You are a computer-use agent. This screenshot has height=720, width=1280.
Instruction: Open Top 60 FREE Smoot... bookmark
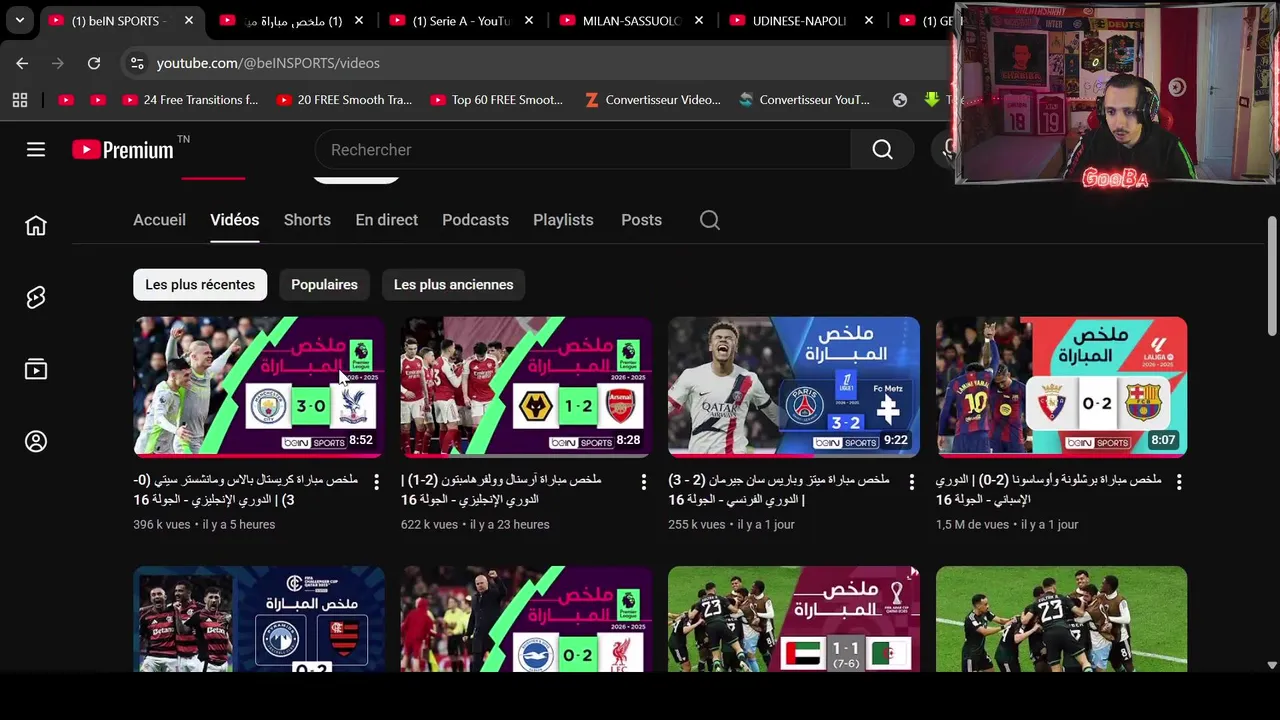(x=497, y=100)
